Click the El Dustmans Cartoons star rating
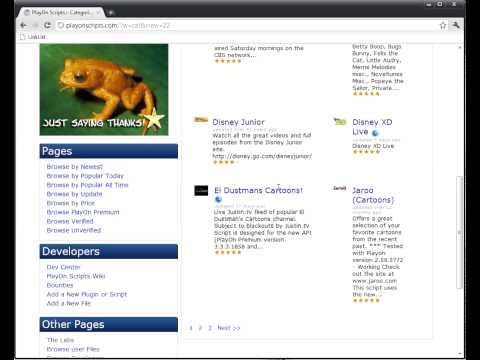Image resolution: width=480 pixels, height=360 pixels. tap(227, 253)
